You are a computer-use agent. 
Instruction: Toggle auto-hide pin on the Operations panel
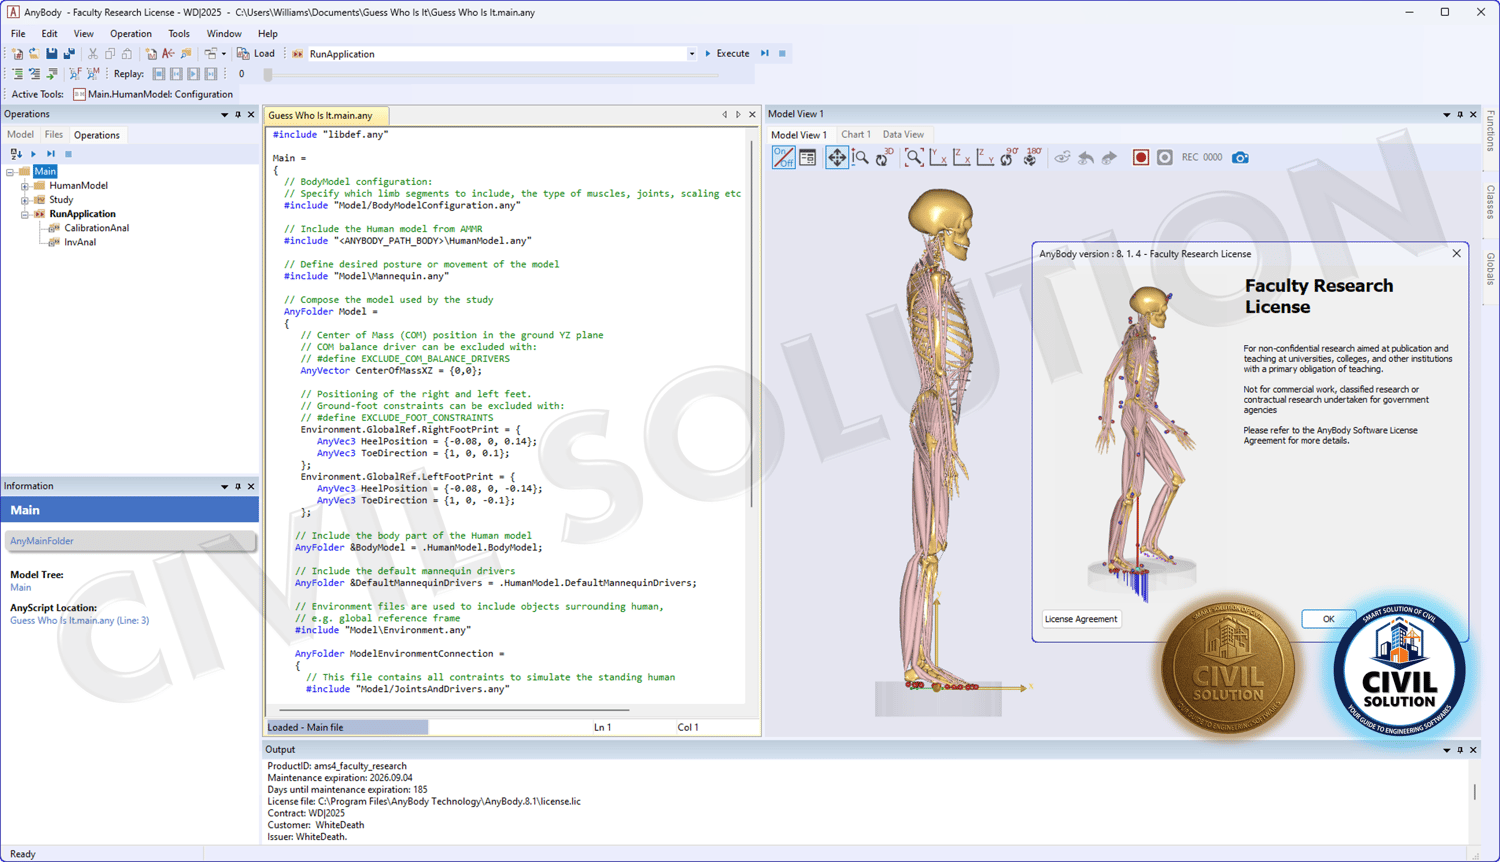pos(238,115)
